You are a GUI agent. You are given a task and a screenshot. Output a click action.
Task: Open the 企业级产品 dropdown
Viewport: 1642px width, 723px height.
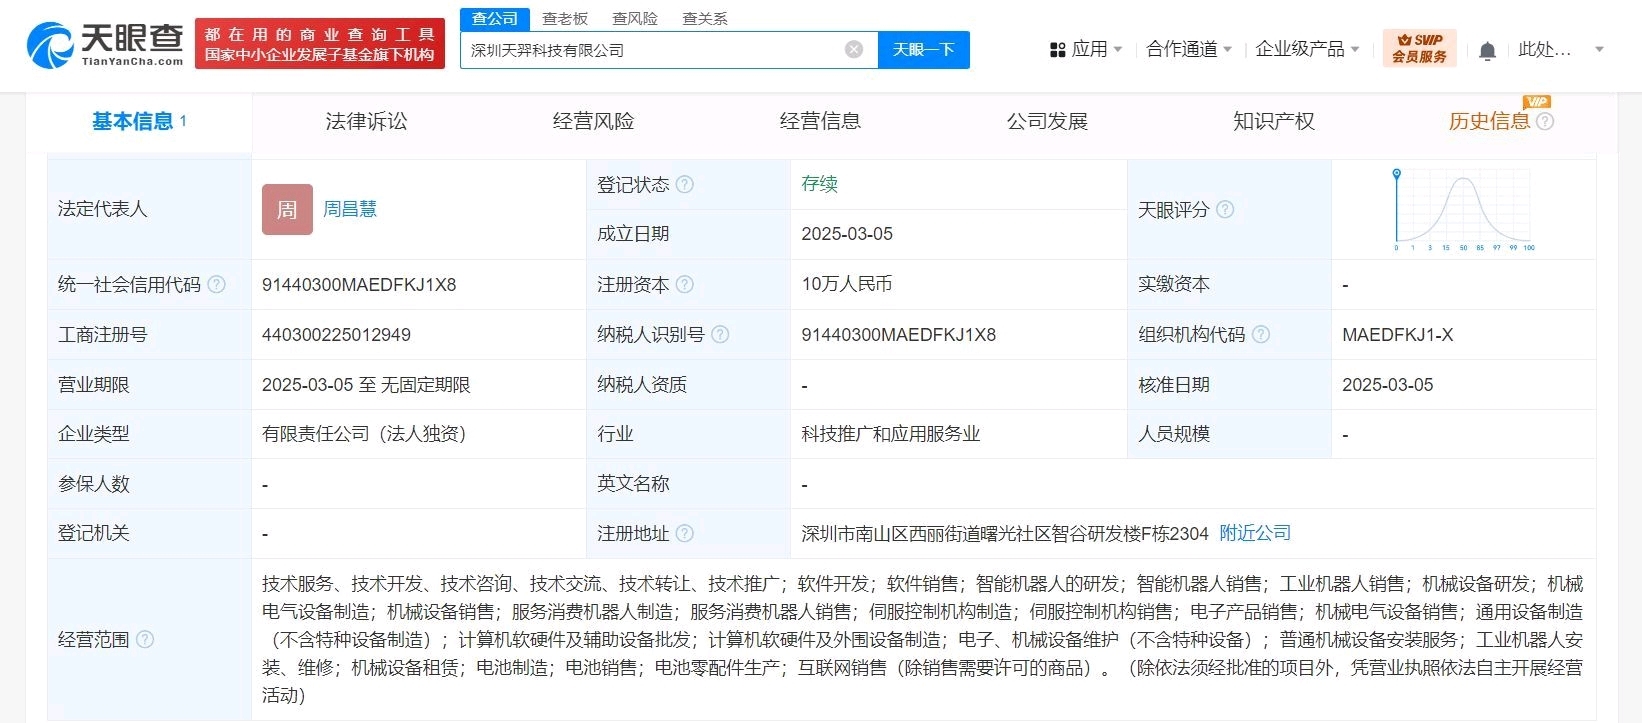[x=1307, y=49]
